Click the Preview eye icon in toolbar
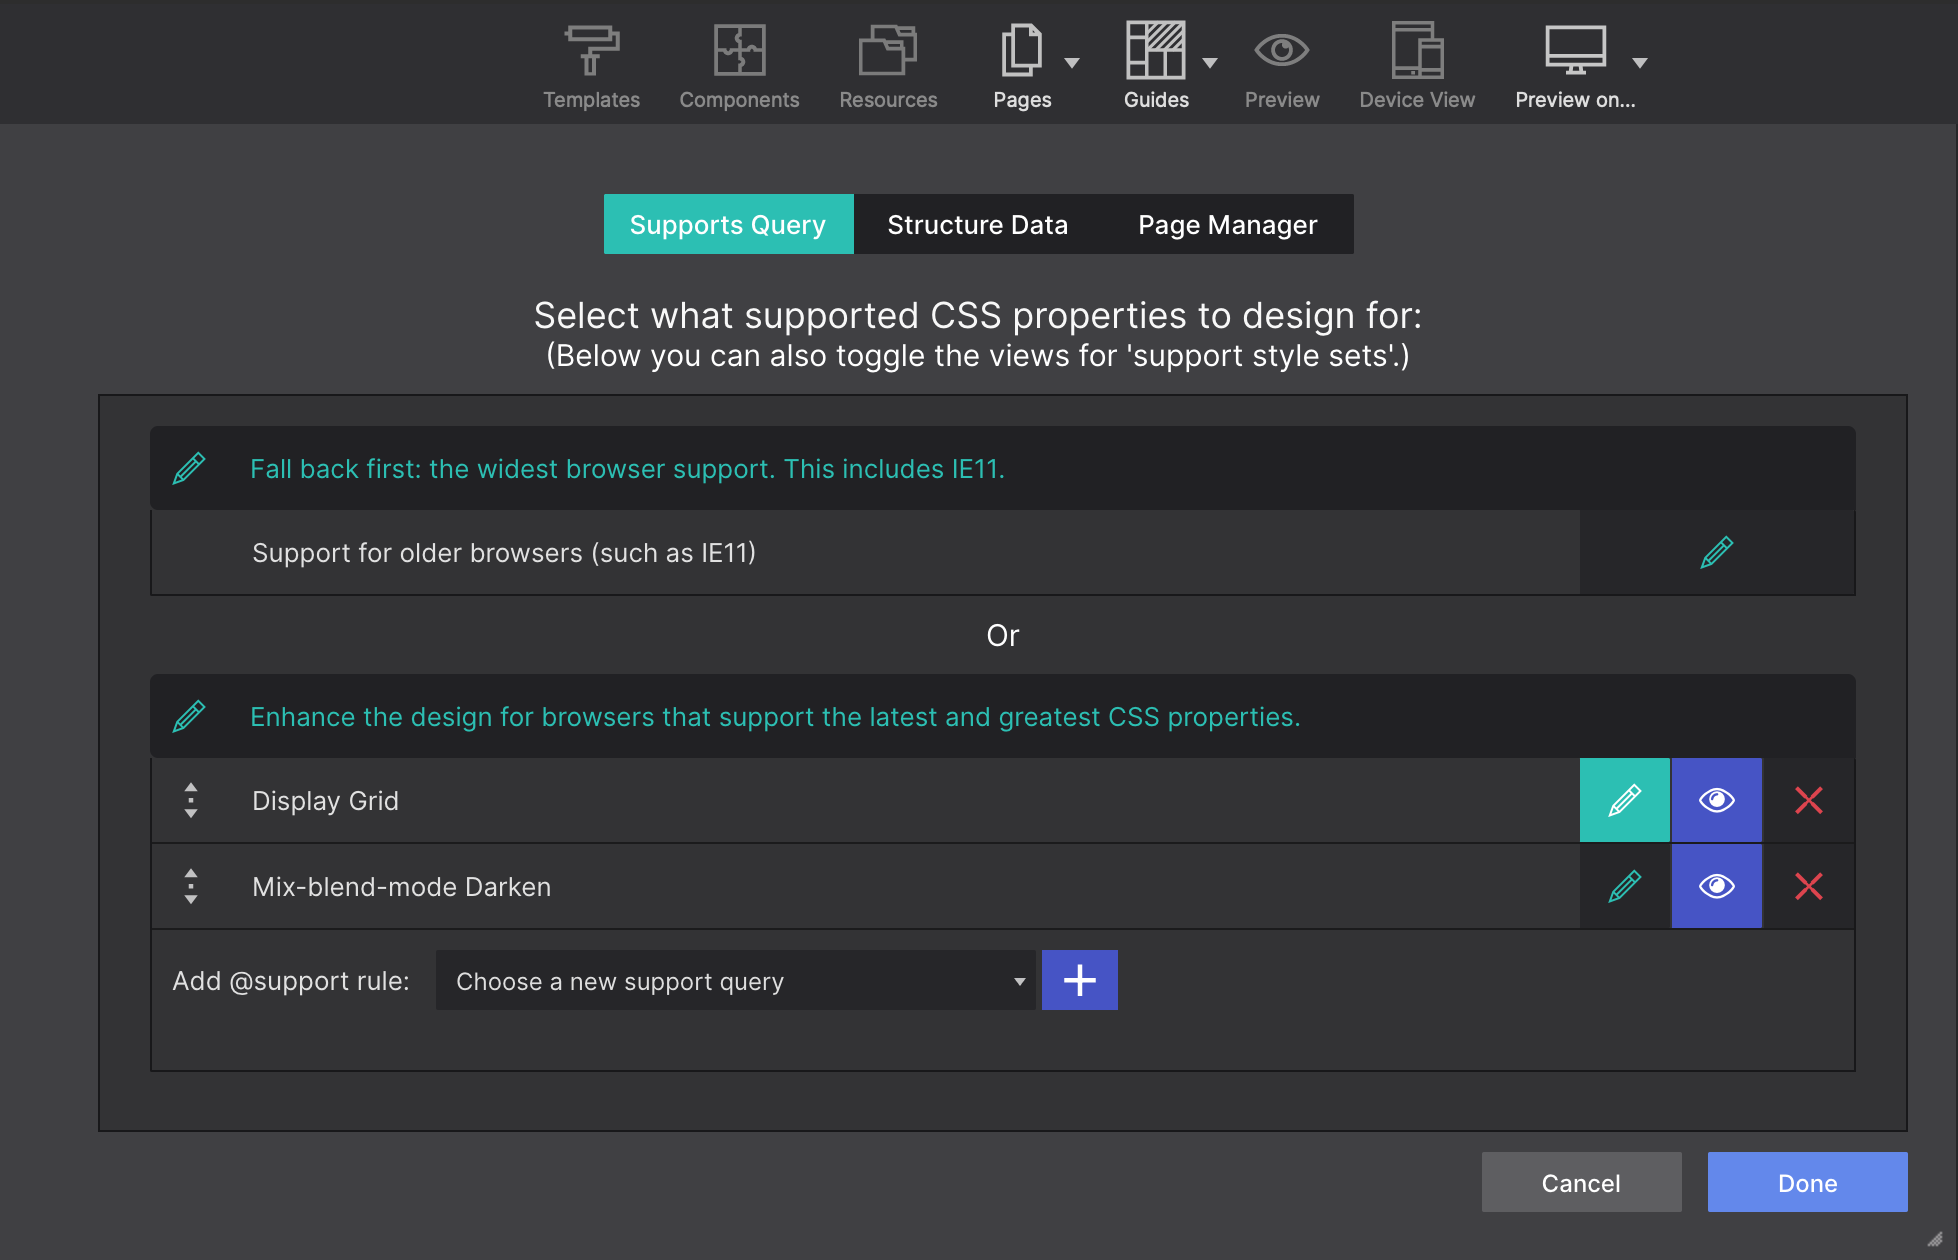The height and width of the screenshot is (1260, 1958). click(x=1282, y=50)
